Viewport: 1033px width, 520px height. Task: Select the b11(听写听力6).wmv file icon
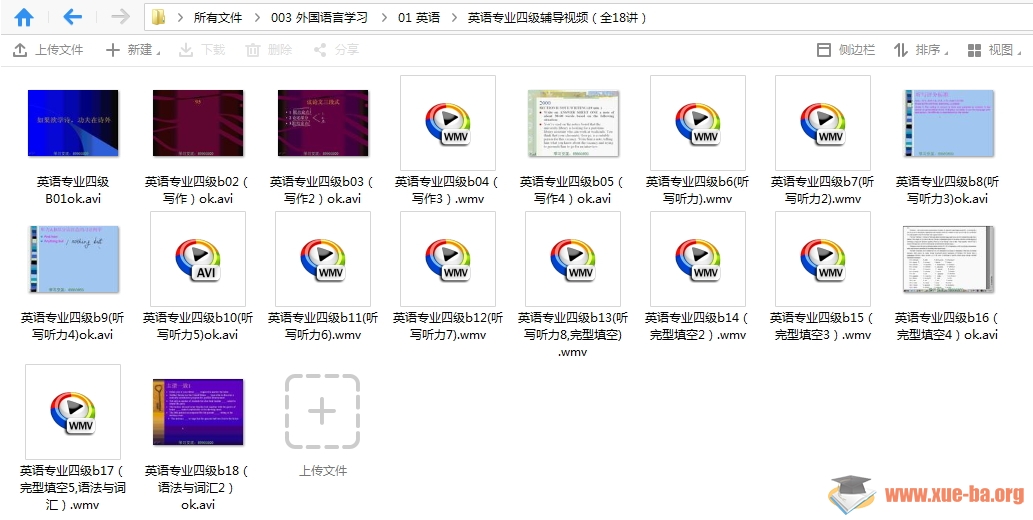click(323, 259)
